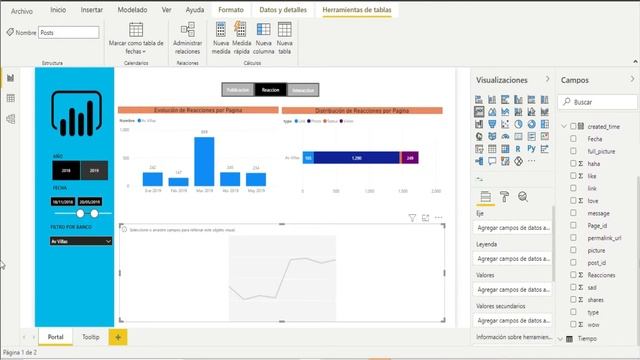Open Marcar como tabla de fechas dropdown

[136, 39]
